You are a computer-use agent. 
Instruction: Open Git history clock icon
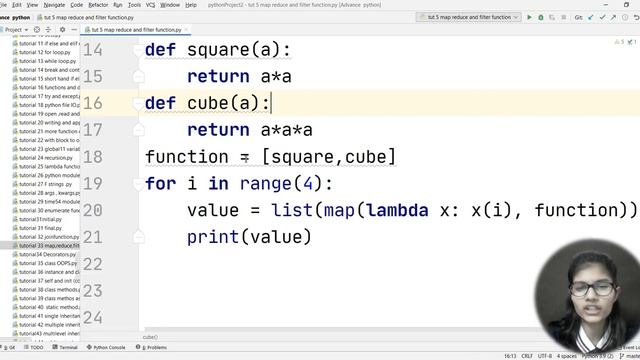(625, 18)
